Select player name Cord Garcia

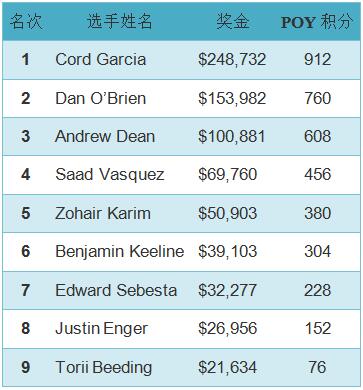(101, 60)
